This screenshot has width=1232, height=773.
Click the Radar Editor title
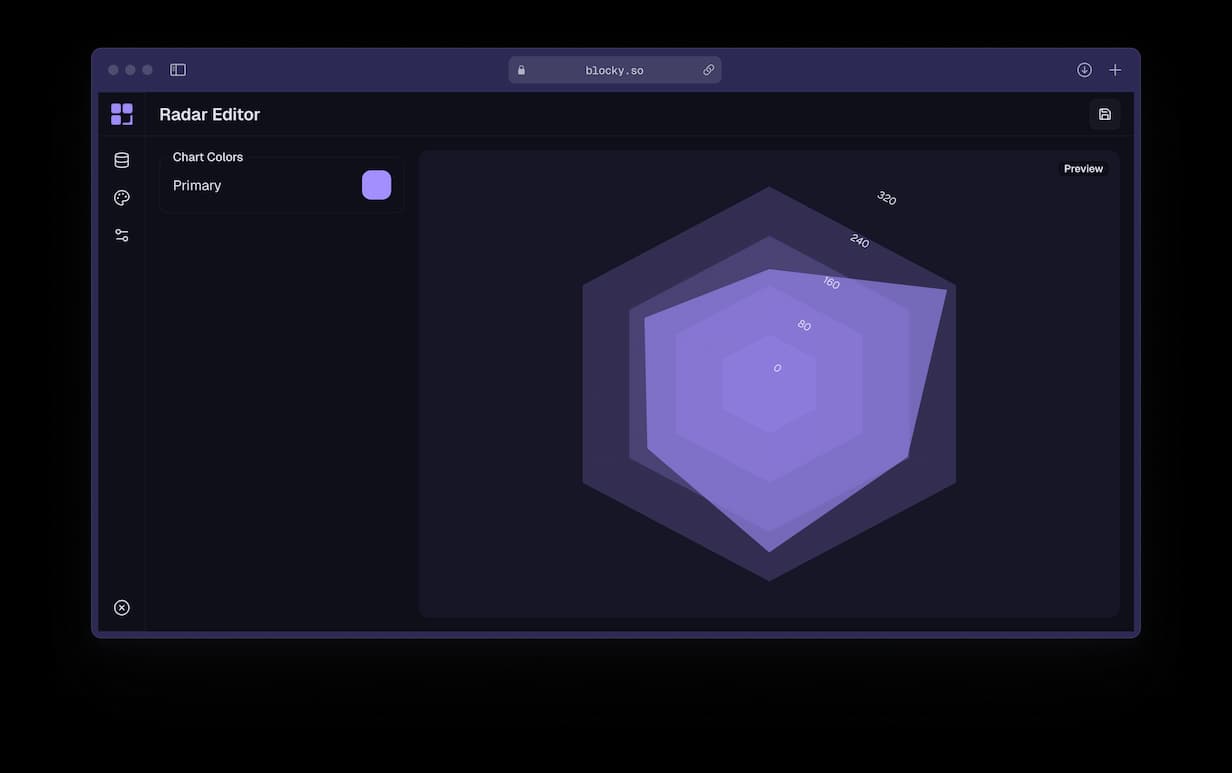click(210, 114)
